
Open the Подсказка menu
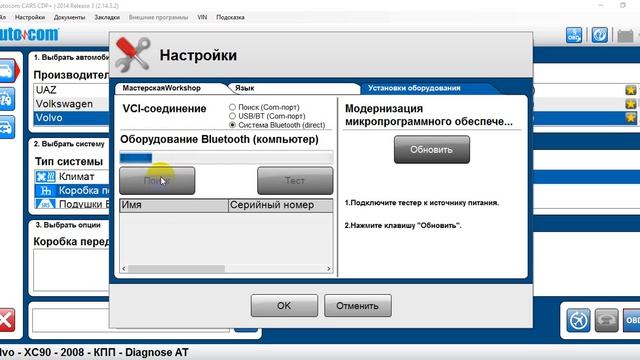230,18
